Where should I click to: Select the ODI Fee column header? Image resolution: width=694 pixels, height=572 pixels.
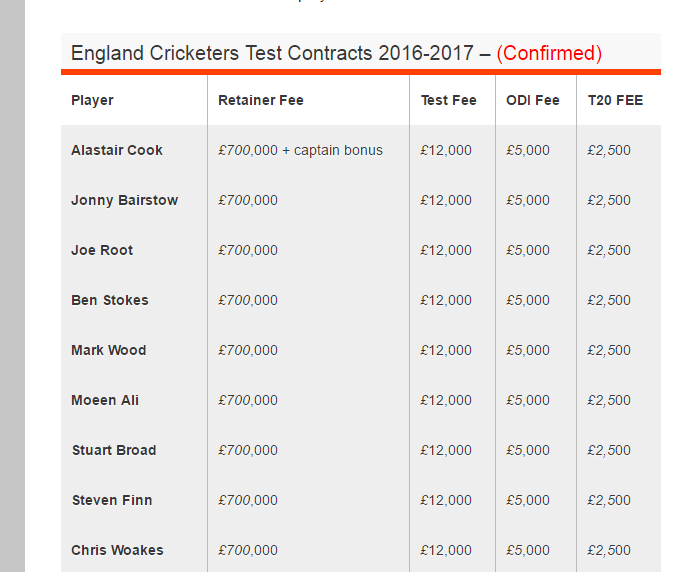coord(532,100)
